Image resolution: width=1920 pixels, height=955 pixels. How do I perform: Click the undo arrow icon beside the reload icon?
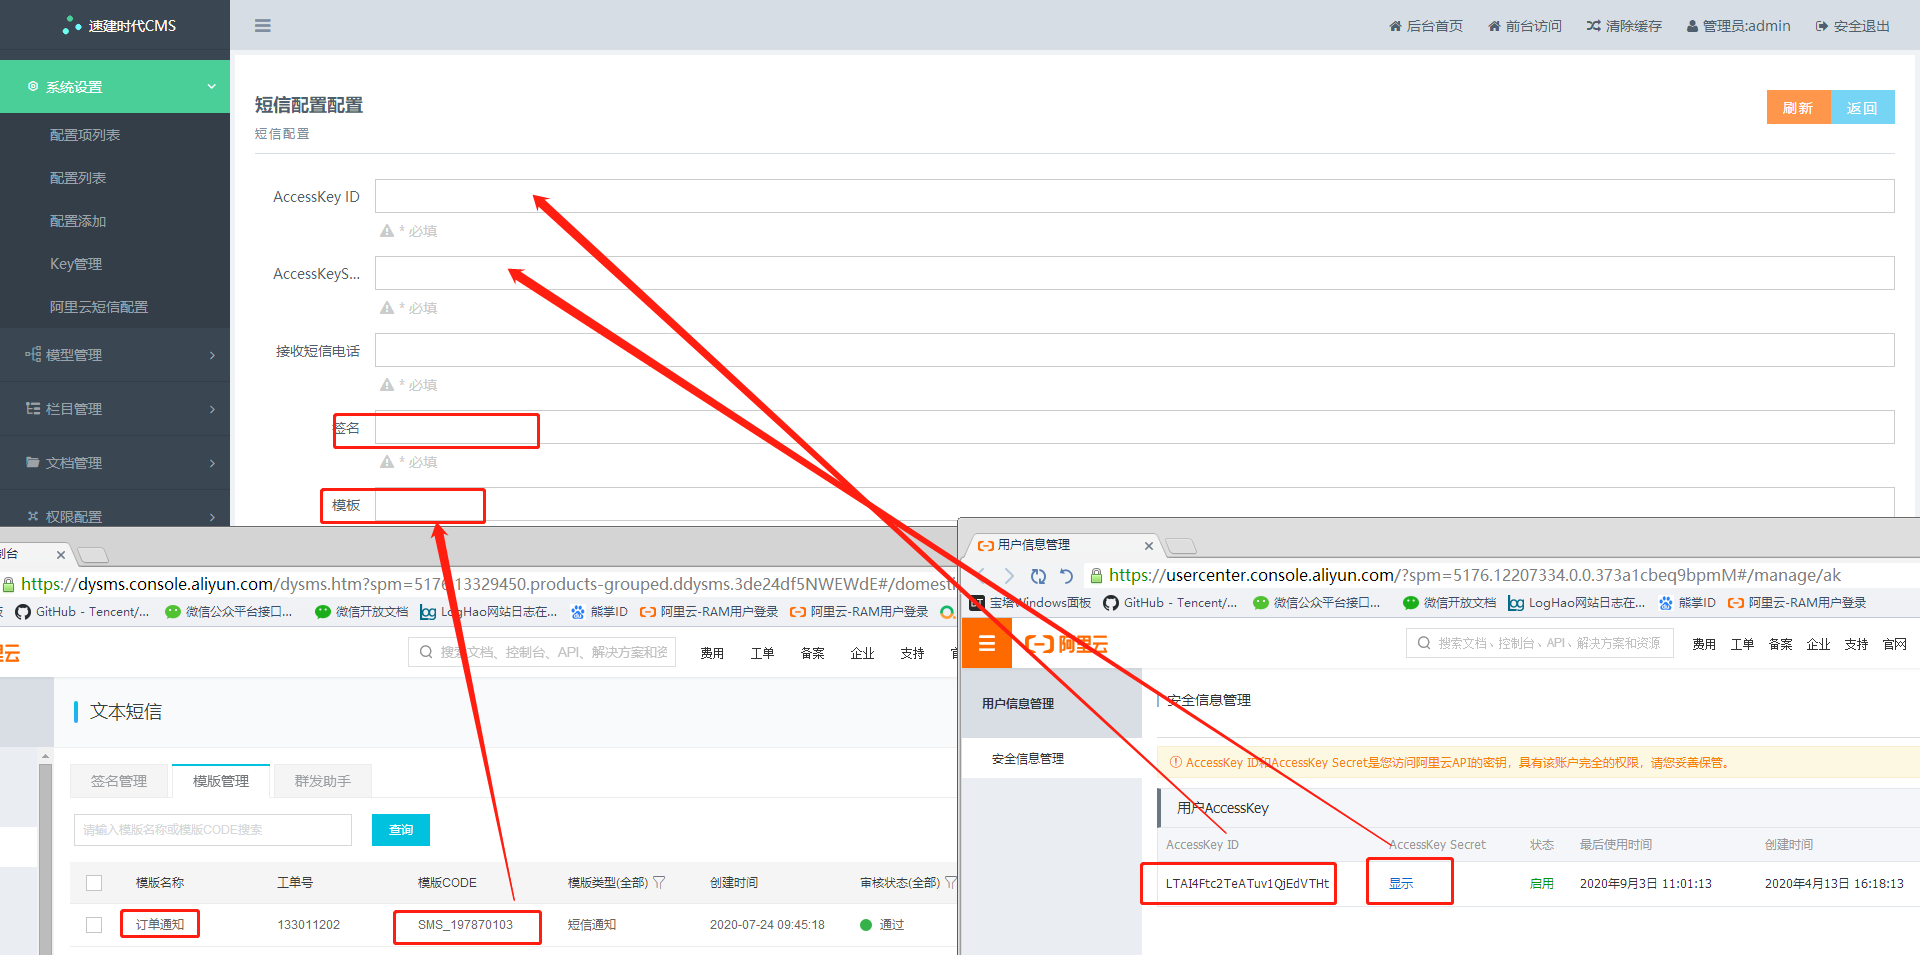1066,576
